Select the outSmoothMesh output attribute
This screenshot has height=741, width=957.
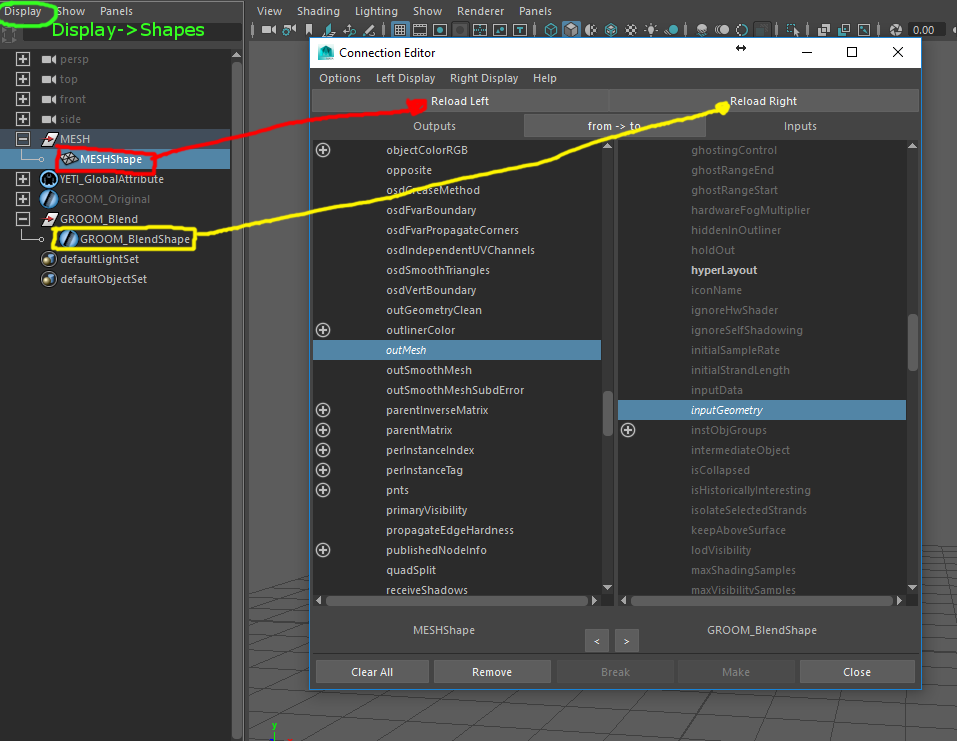click(x=429, y=370)
